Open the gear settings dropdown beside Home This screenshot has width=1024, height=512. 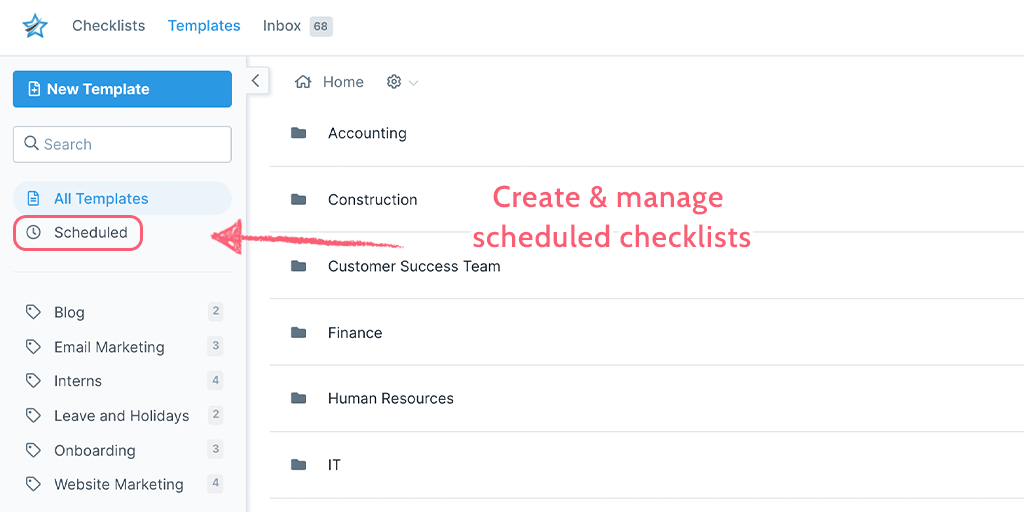tap(402, 82)
